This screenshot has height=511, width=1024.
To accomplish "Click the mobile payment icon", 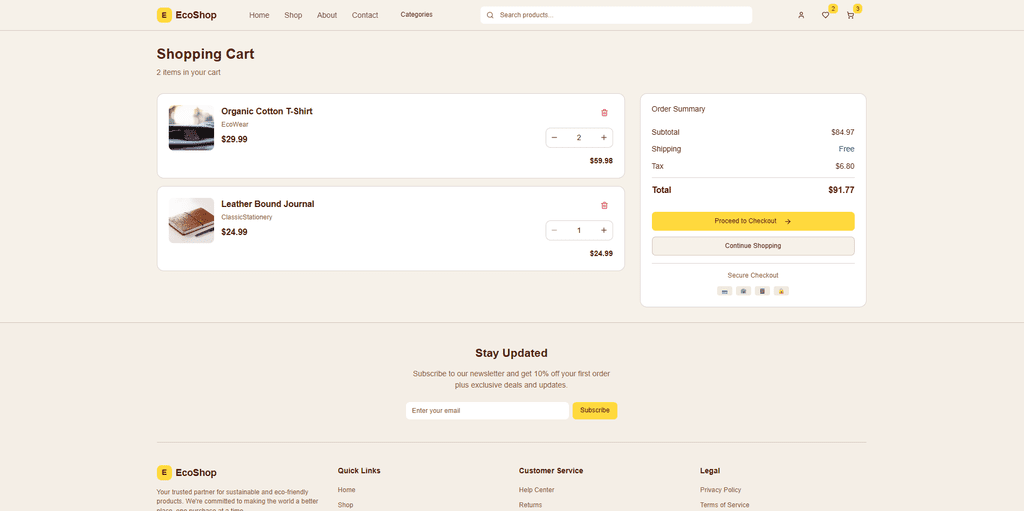I will [762, 291].
